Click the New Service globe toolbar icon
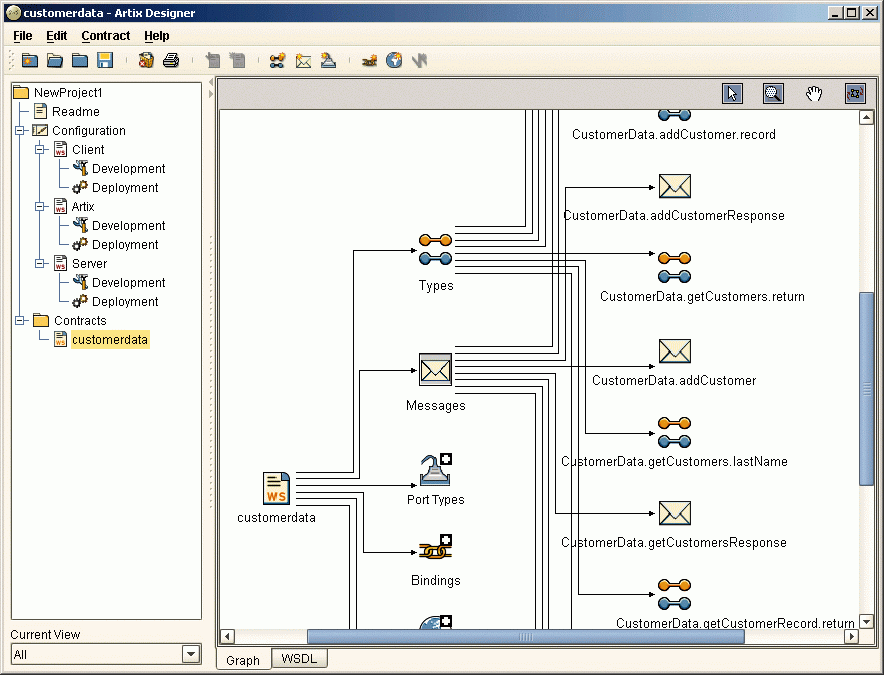Viewport: 884px width, 675px height. [x=394, y=60]
